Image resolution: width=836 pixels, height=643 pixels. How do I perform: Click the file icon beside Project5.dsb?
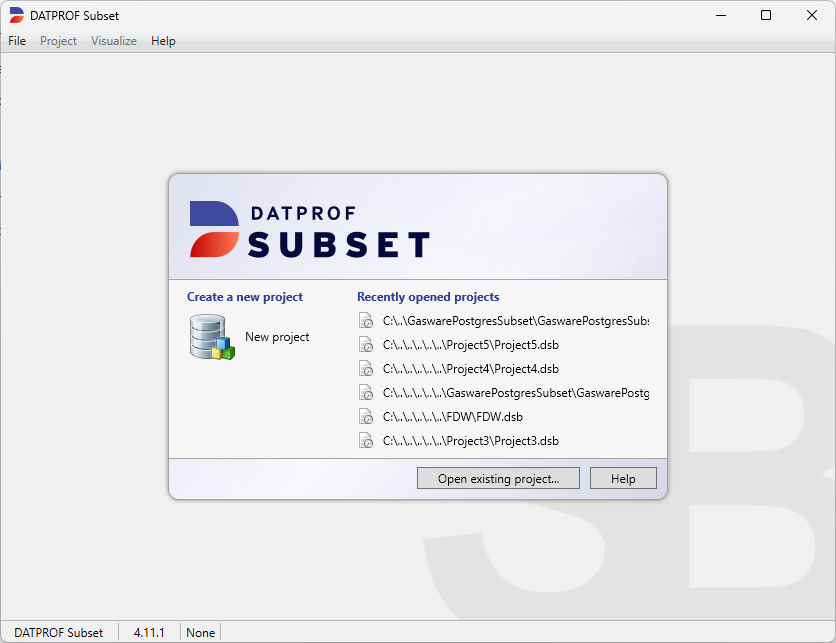coord(365,344)
